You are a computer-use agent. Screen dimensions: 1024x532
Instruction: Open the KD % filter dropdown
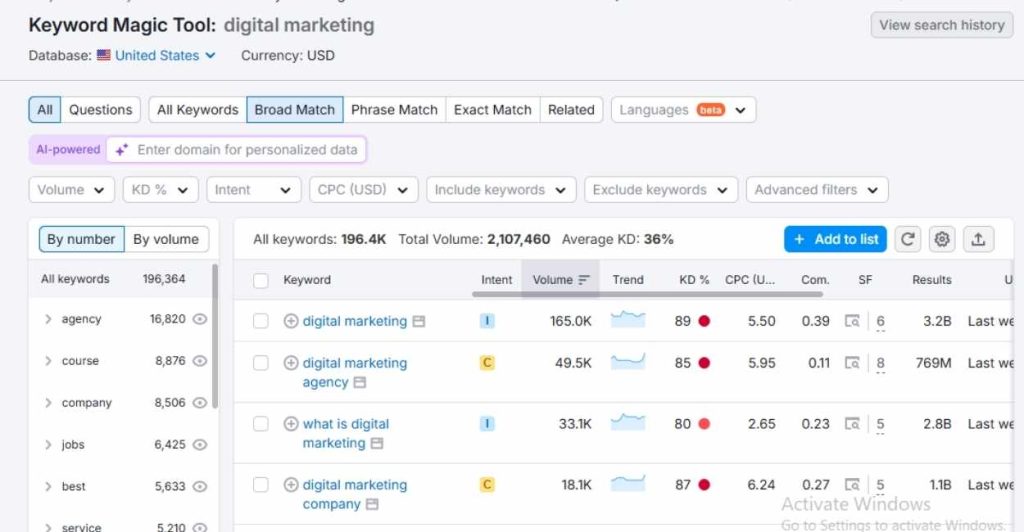[x=160, y=190]
